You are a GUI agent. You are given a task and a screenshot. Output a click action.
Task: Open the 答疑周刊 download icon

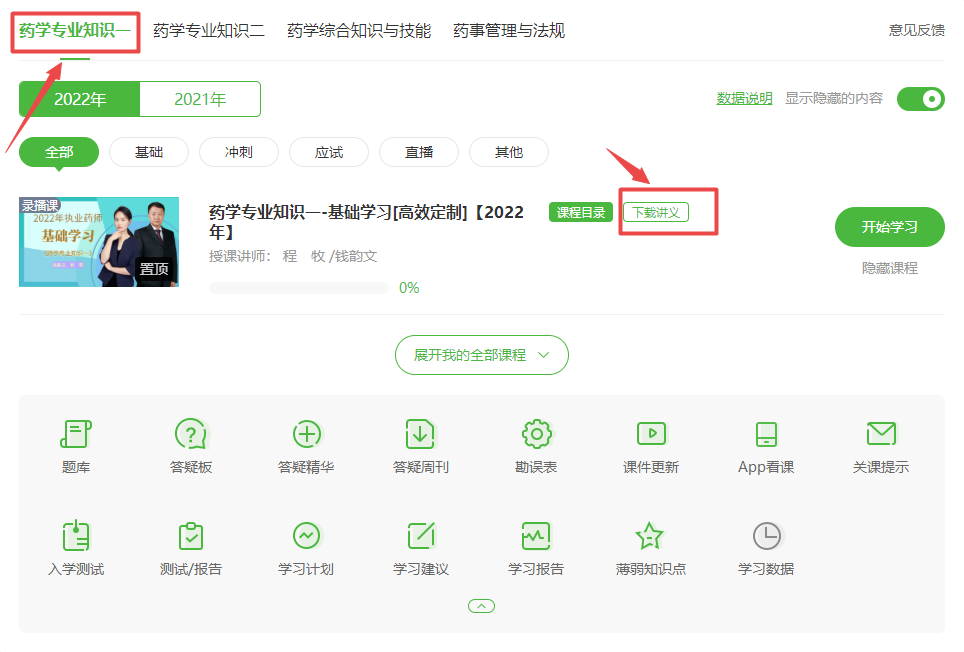tap(420, 434)
